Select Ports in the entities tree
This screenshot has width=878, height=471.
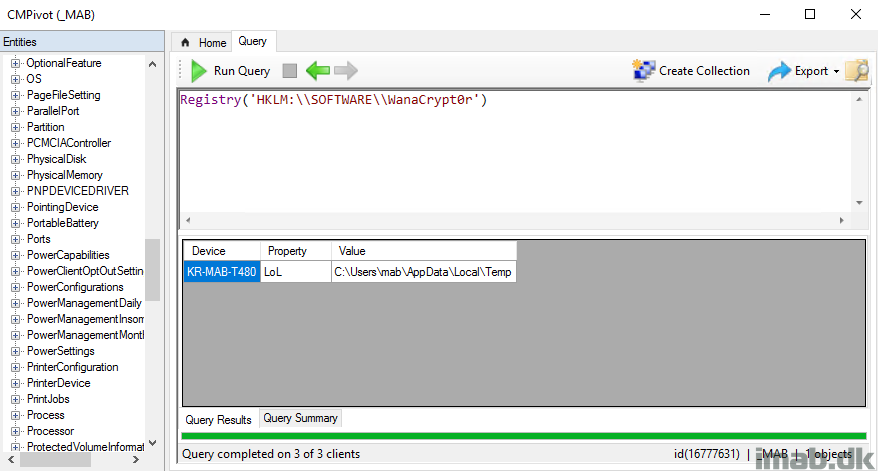[39, 239]
